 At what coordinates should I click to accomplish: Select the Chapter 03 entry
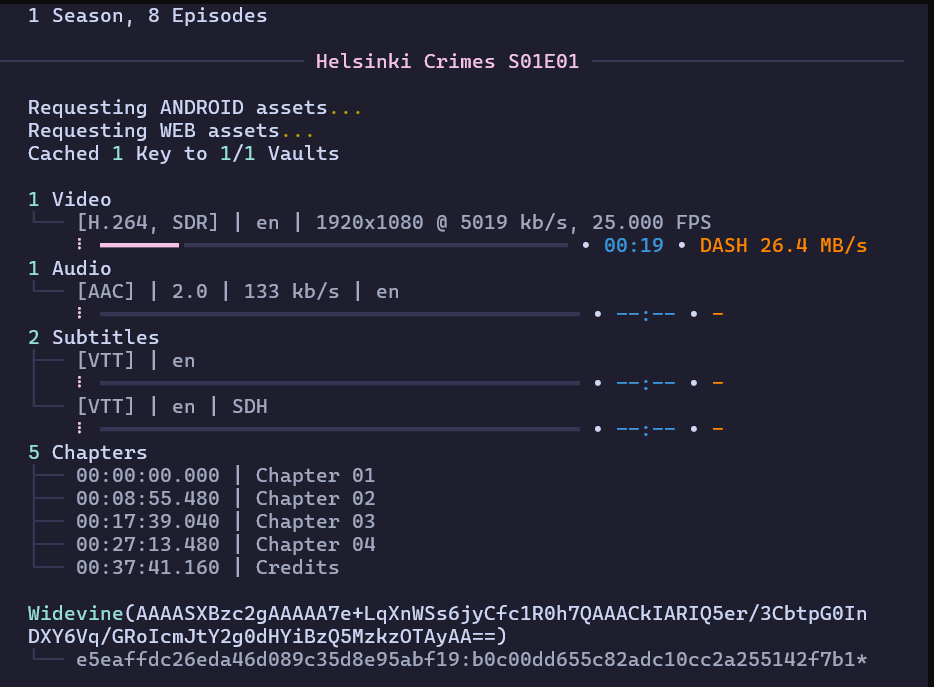(225, 521)
